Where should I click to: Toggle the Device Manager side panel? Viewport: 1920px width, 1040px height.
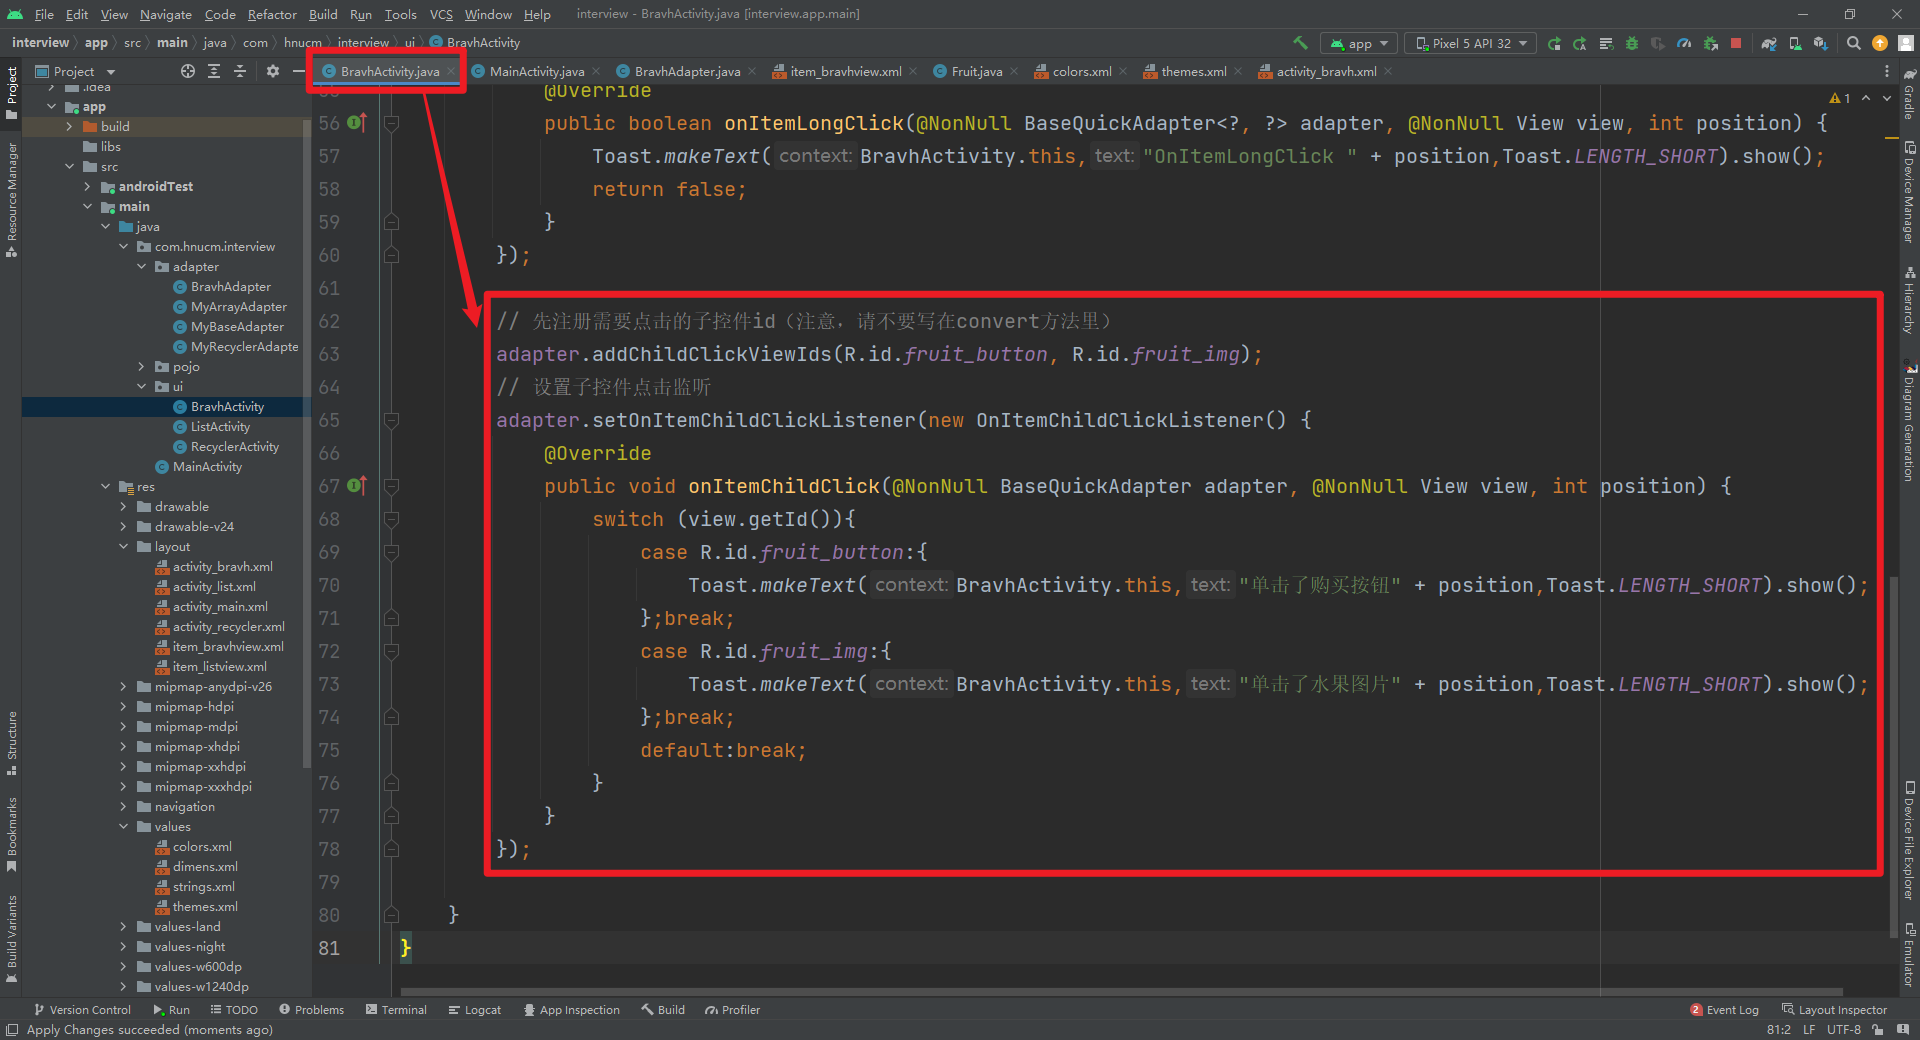tap(1909, 192)
